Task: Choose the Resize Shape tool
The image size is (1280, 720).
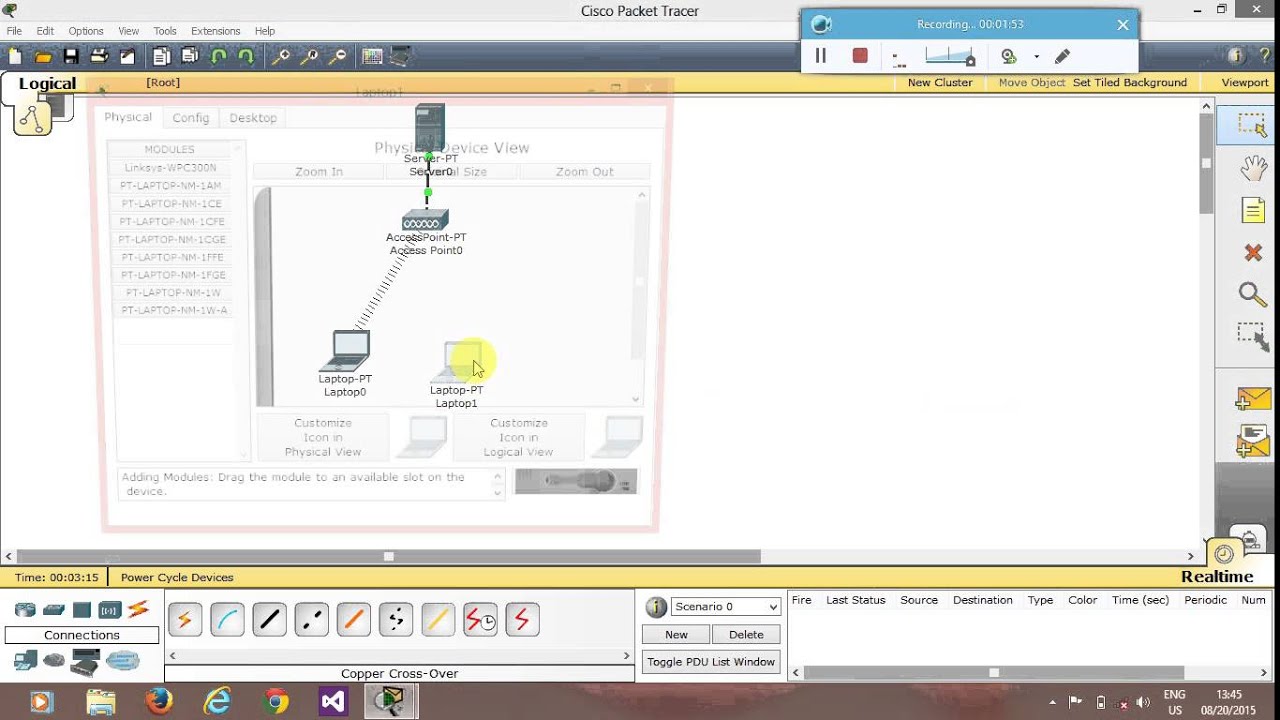Action: (1252, 337)
